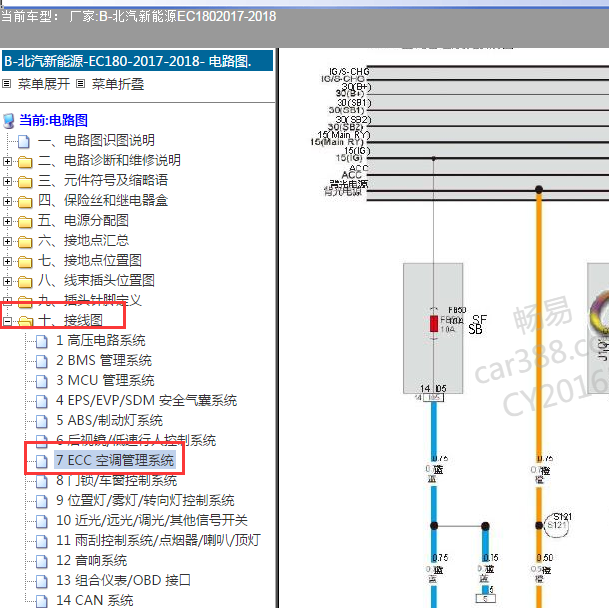
Task: Select the 五、电源分配图 label
Action: (x=83, y=220)
